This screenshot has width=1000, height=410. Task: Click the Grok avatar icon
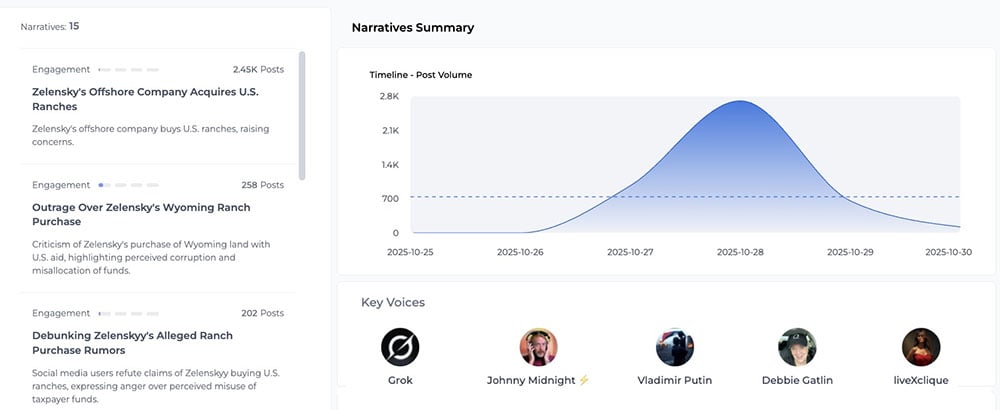[400, 347]
